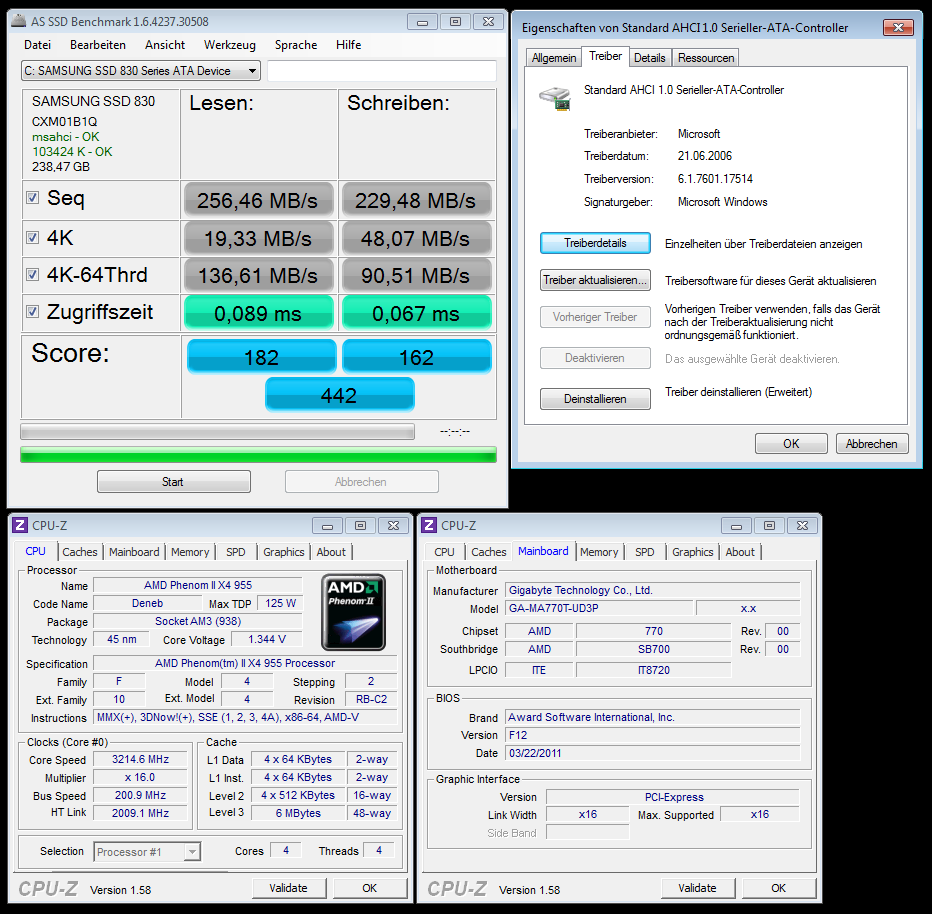Open SPD tab in right CPU-Z window
Screen dimensions: 932x914
644,552
